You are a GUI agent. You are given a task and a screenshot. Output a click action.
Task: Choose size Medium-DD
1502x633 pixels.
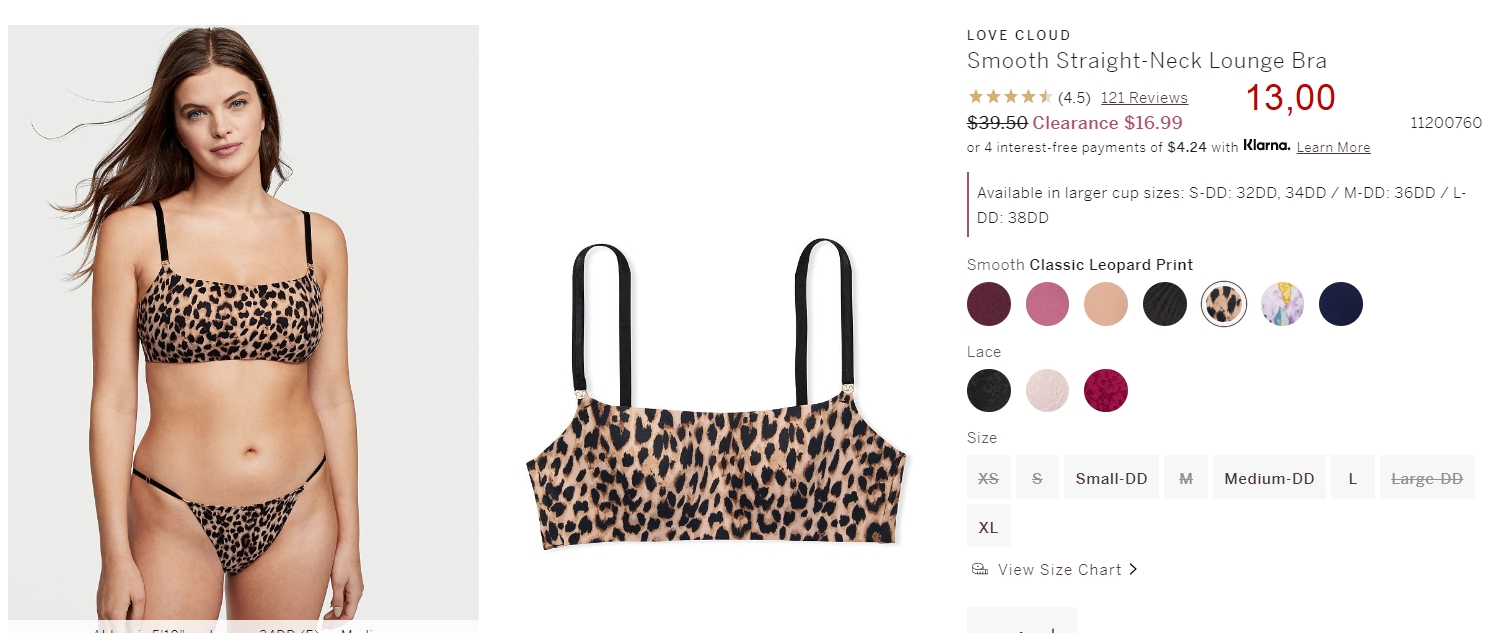coord(1269,478)
